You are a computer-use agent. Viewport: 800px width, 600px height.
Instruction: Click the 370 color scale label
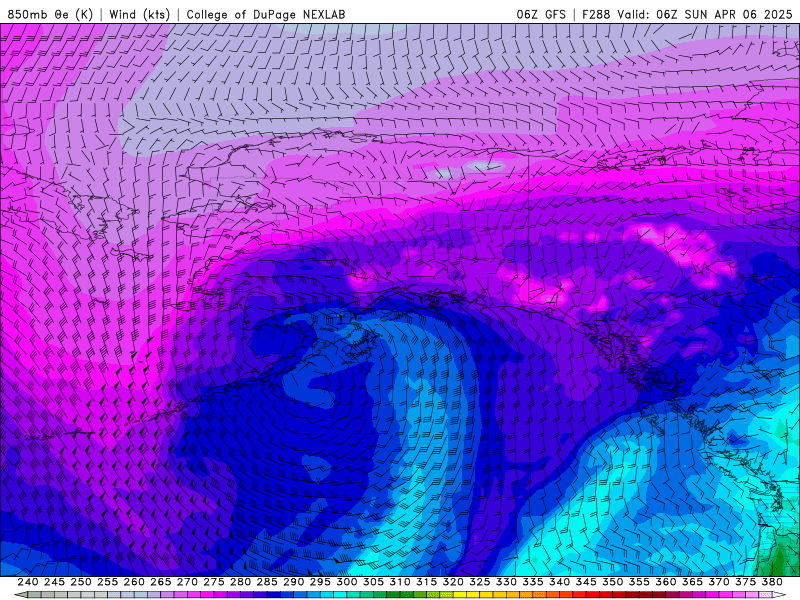(719, 582)
